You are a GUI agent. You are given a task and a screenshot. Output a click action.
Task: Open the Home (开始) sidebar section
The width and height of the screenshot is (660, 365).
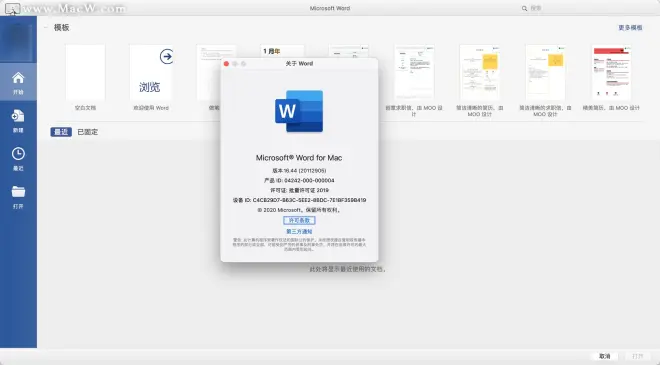tap(18, 82)
